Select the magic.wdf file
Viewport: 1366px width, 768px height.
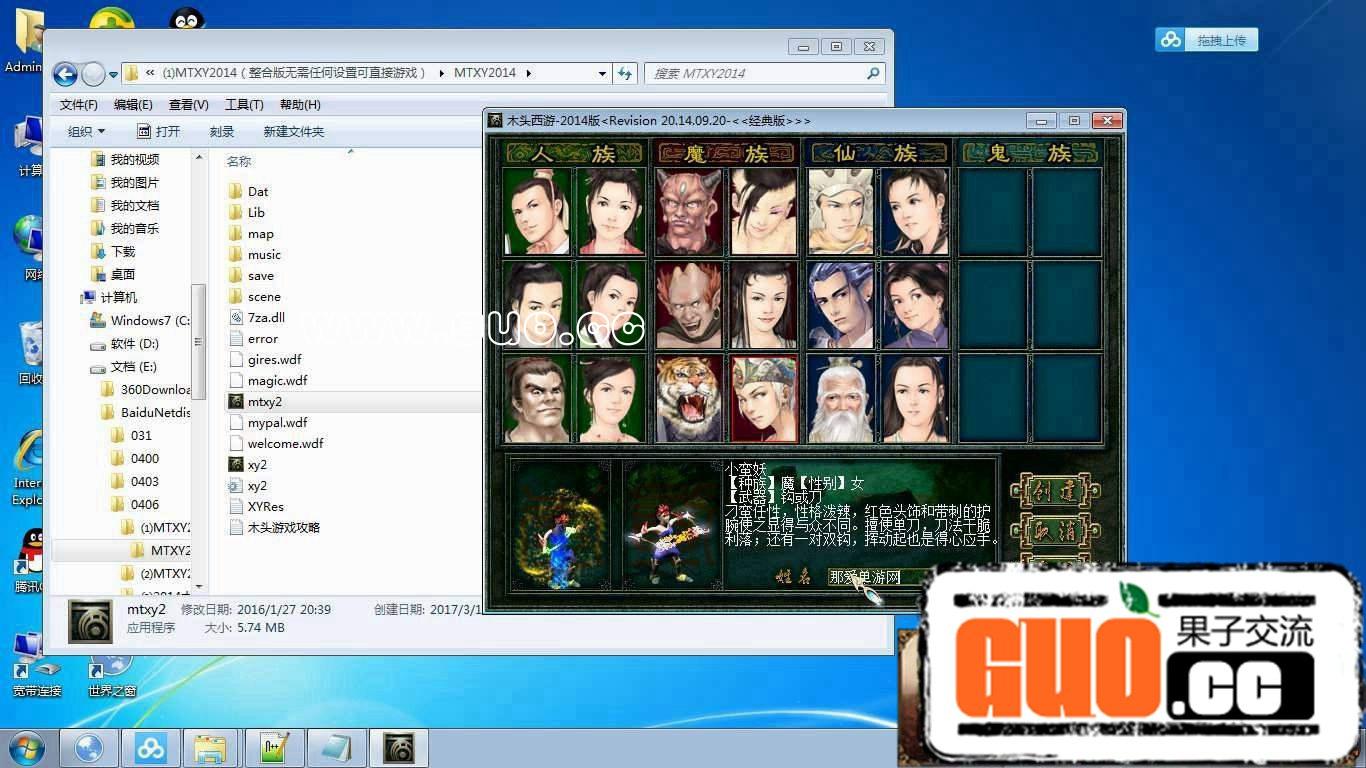point(268,380)
